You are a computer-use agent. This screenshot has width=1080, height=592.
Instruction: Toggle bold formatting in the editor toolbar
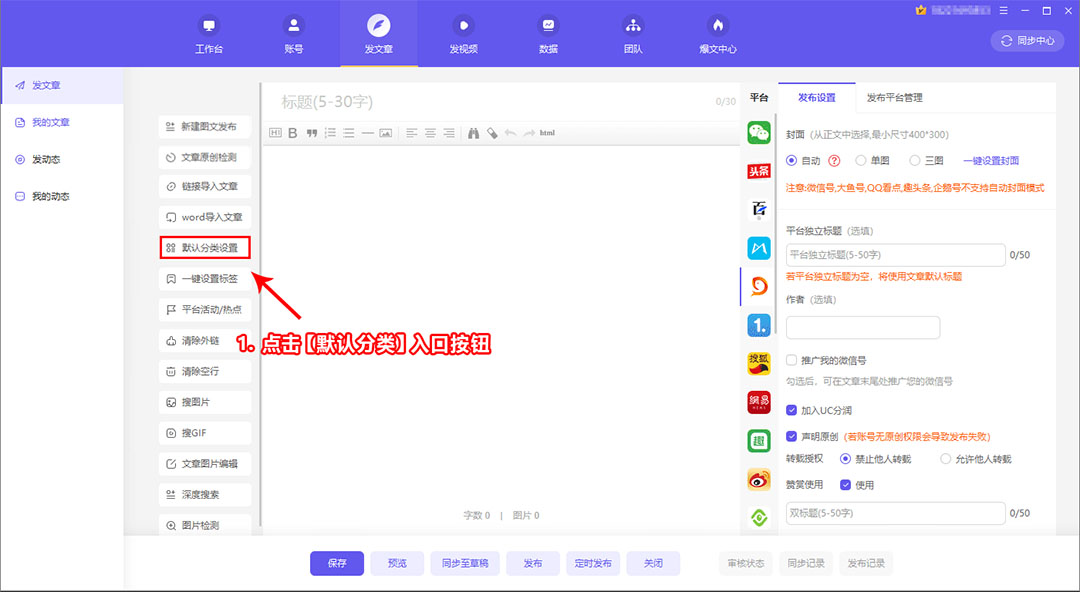tap(292, 132)
